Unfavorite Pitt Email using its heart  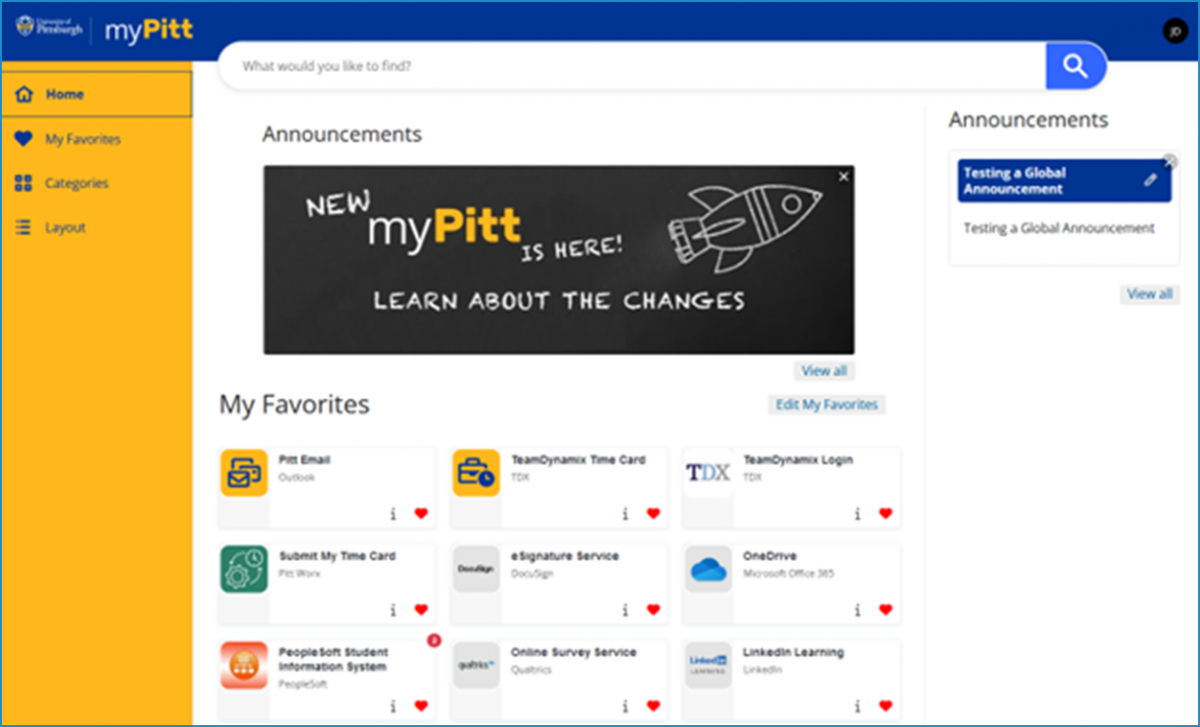pyautogui.click(x=421, y=514)
